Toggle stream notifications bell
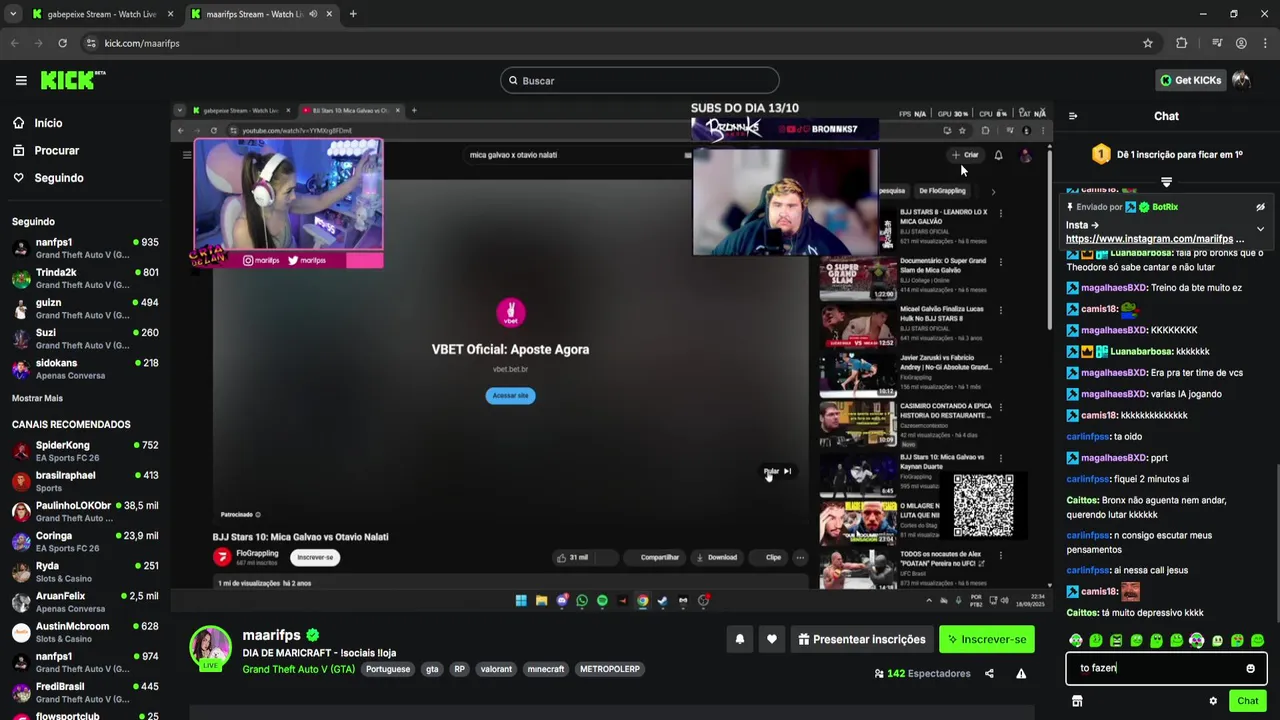Screen dimensions: 1280x720 click(x=740, y=639)
